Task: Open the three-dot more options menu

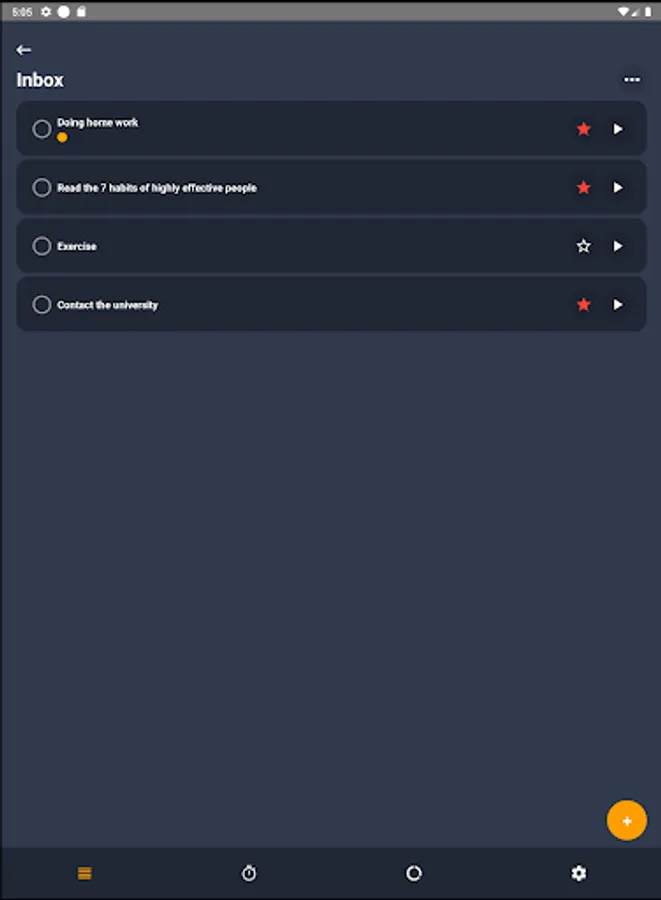Action: (x=631, y=80)
